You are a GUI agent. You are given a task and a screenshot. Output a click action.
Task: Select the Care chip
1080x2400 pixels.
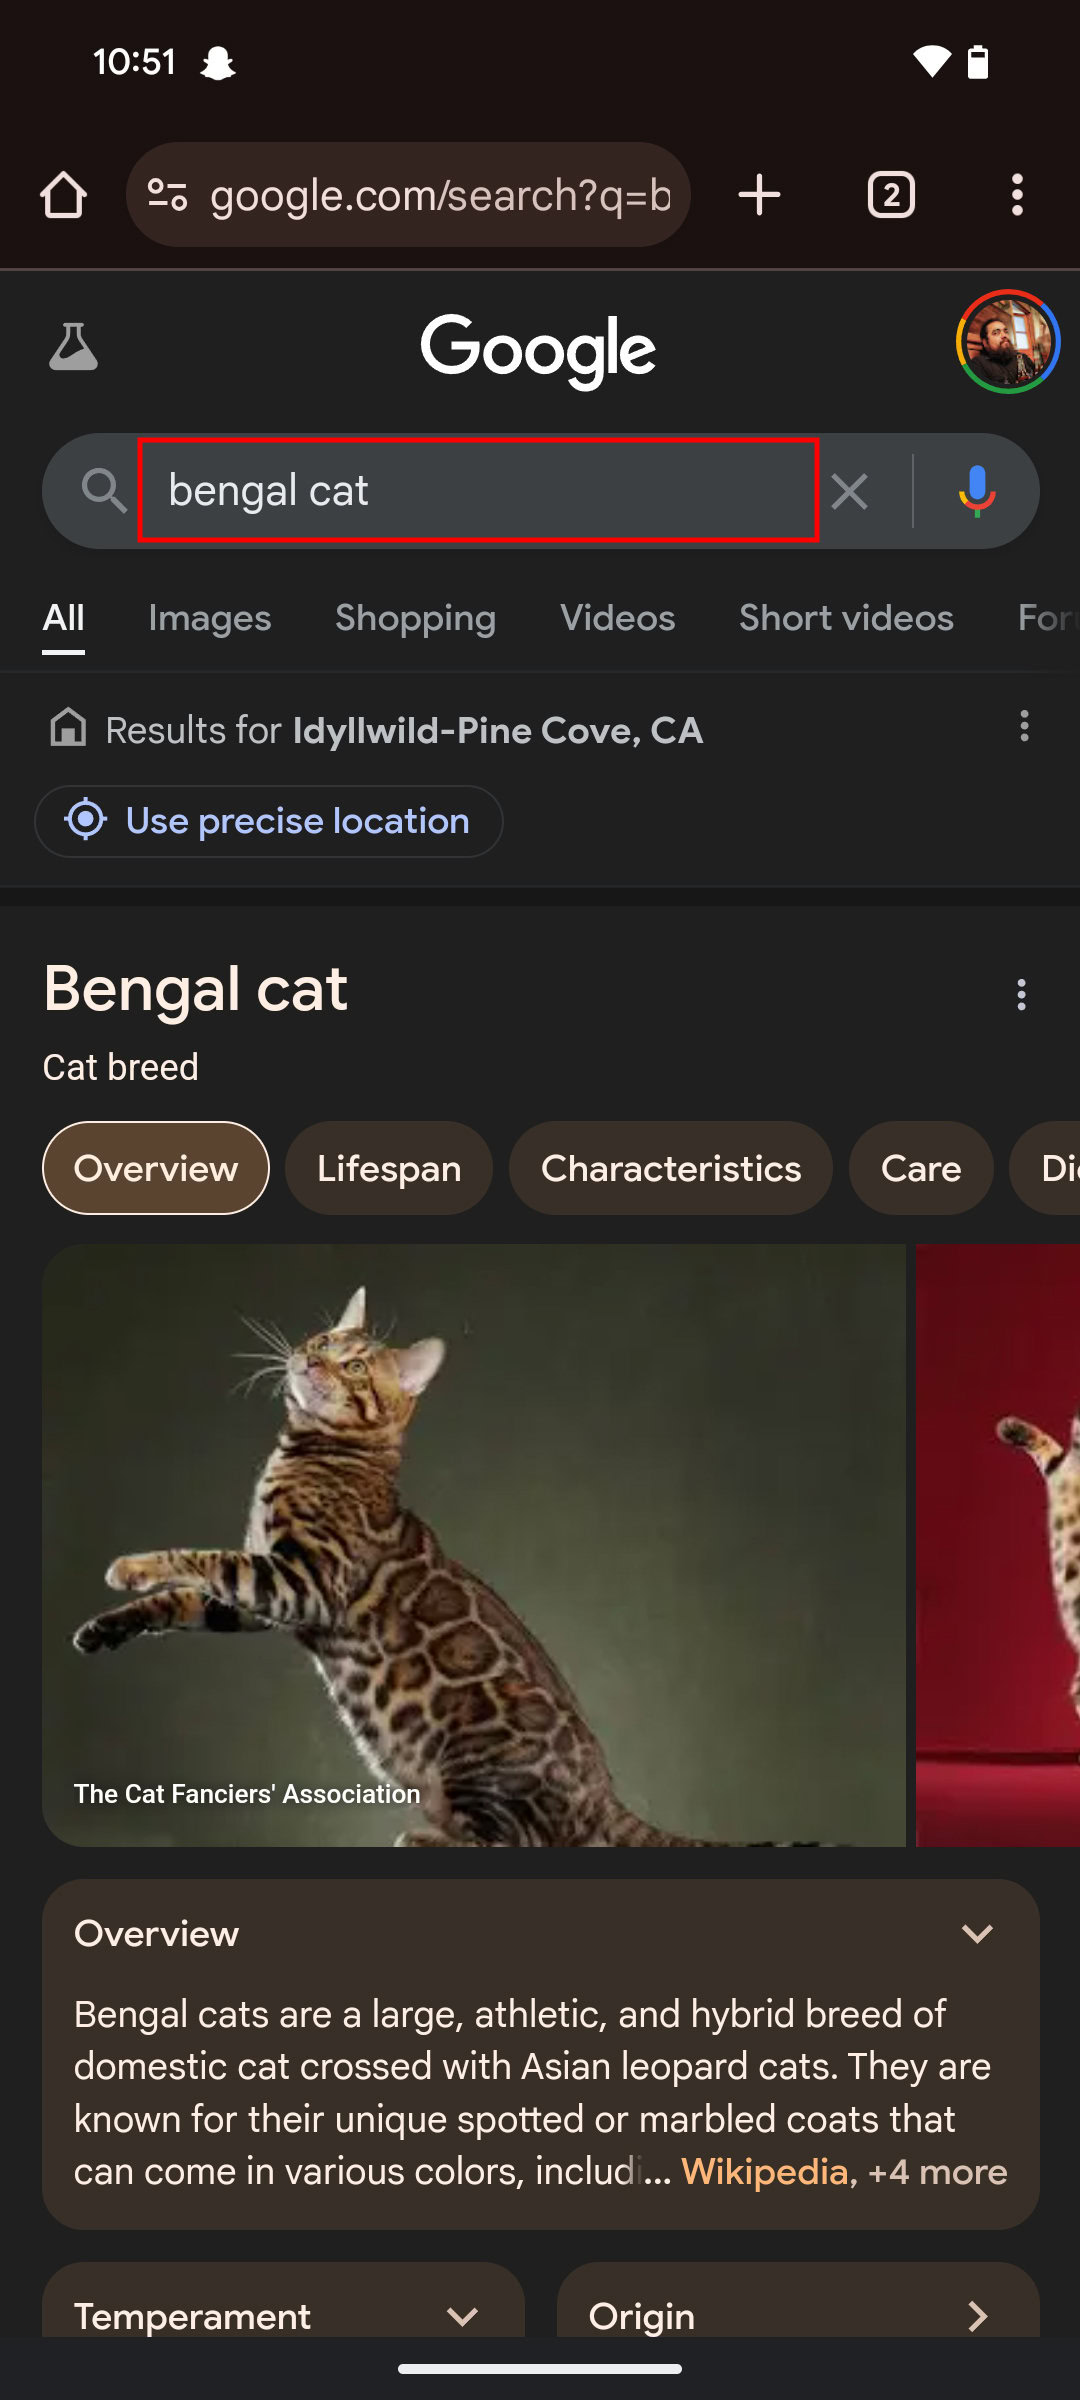(921, 1168)
